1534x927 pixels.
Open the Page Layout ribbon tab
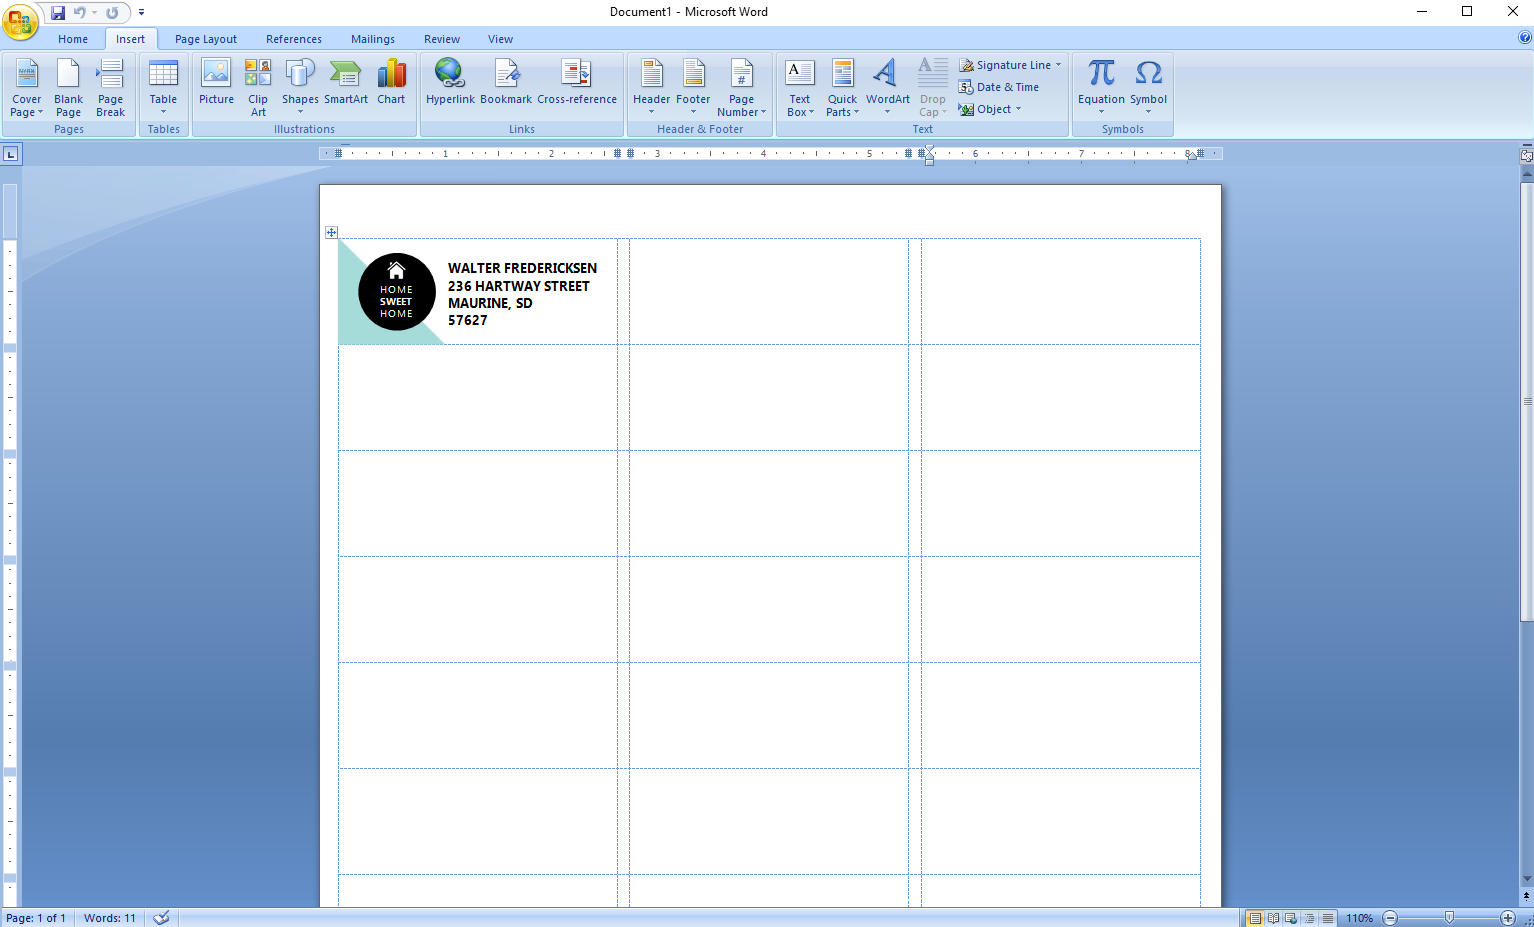pyautogui.click(x=205, y=39)
